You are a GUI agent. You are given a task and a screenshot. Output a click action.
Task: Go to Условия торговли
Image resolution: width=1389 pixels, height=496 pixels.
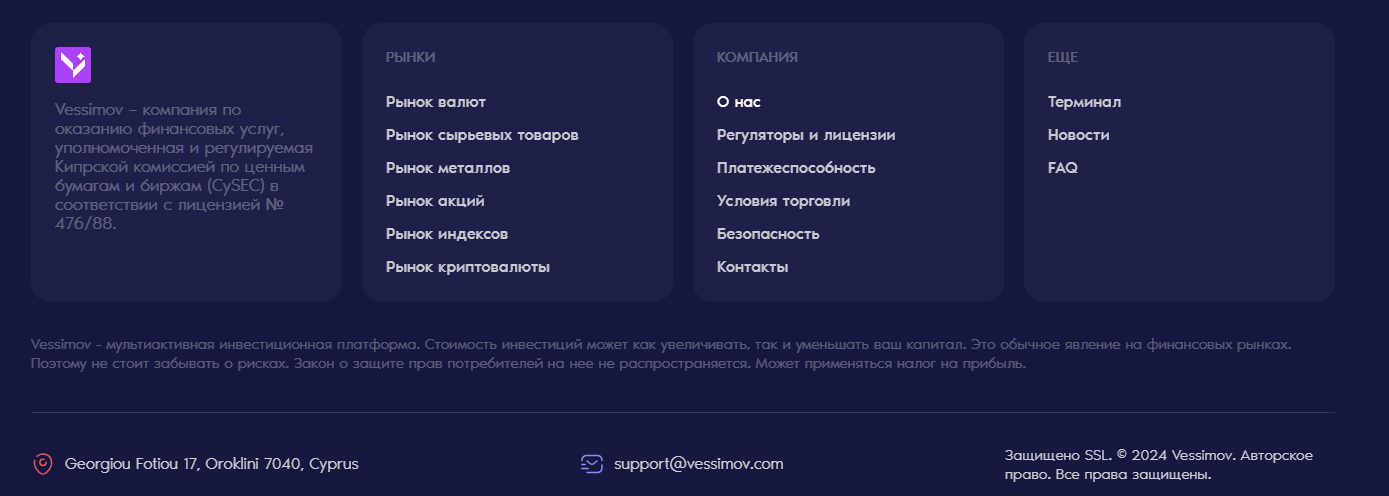click(783, 201)
